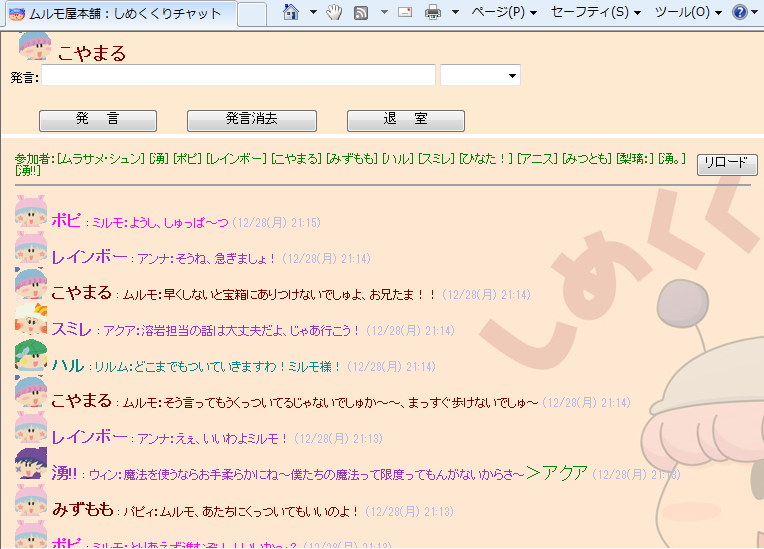
Task: Select the ムルモ屋本舗：しめくくりチャット tab
Action: [x=121, y=14]
